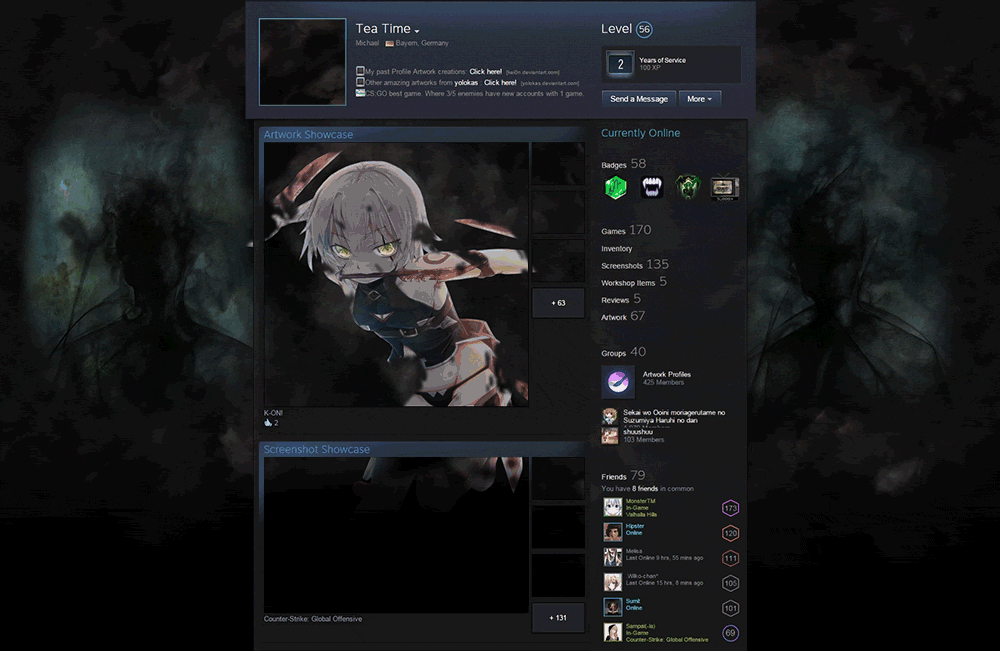
Task: Open MonsterTM's friend avatar
Action: [x=613, y=507]
